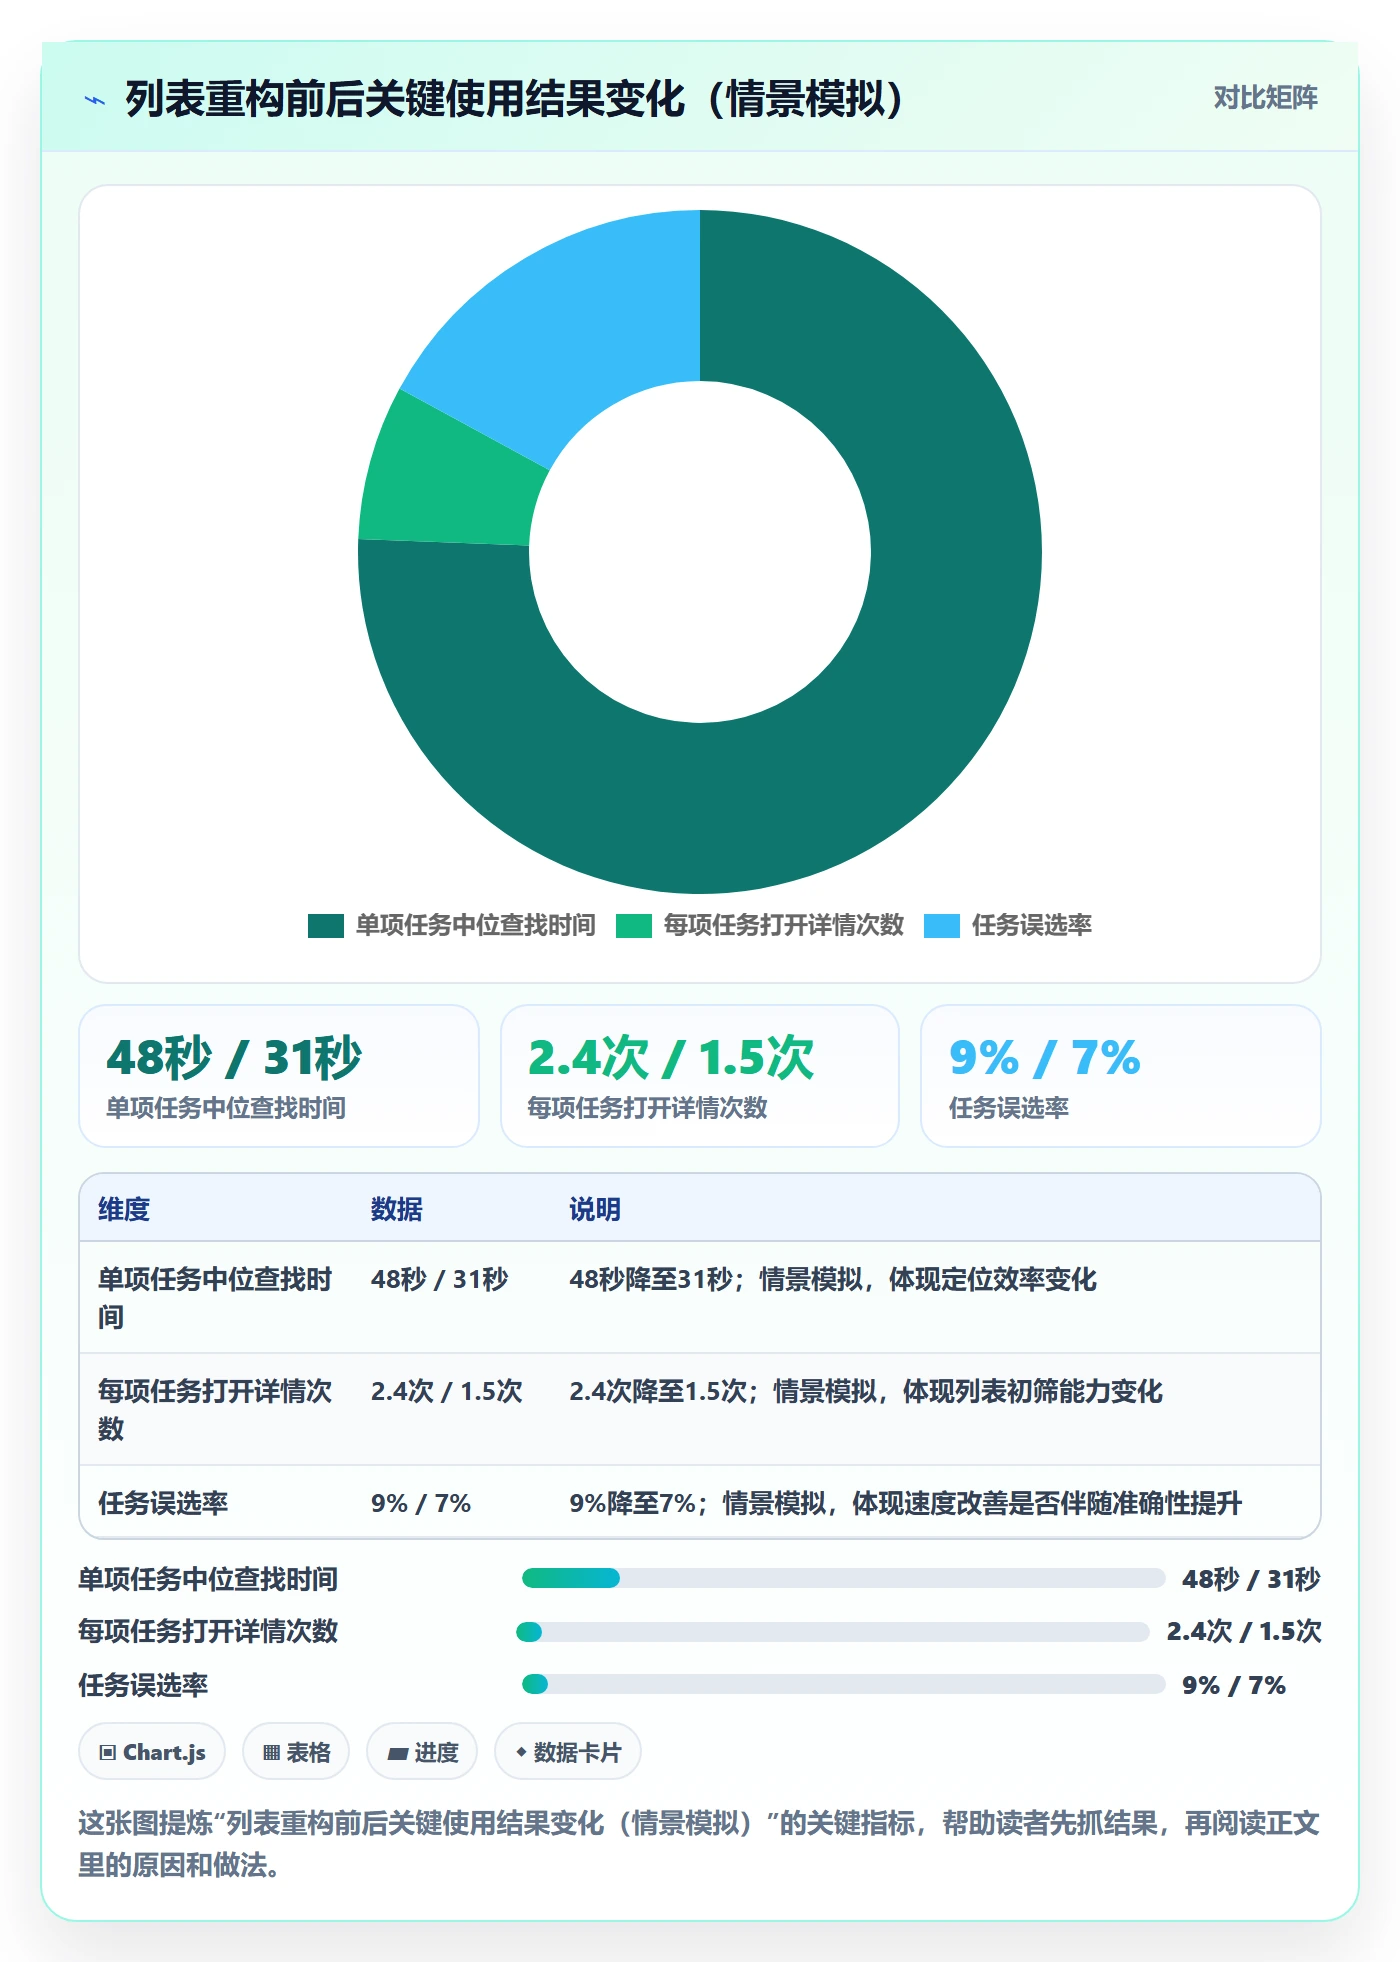This screenshot has width=1400, height=1962.
Task: Click the 对比矩阵 label in the header
Action: [1265, 97]
